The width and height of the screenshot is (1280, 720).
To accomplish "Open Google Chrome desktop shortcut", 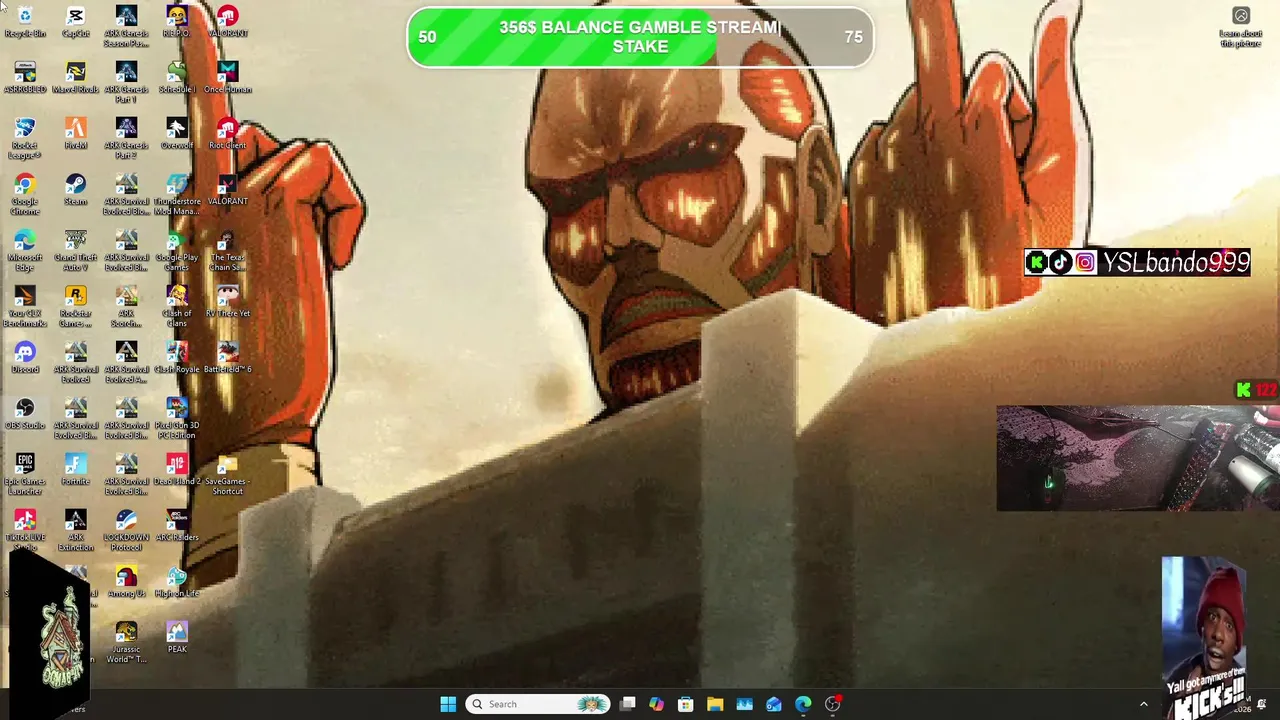I will (x=25, y=195).
